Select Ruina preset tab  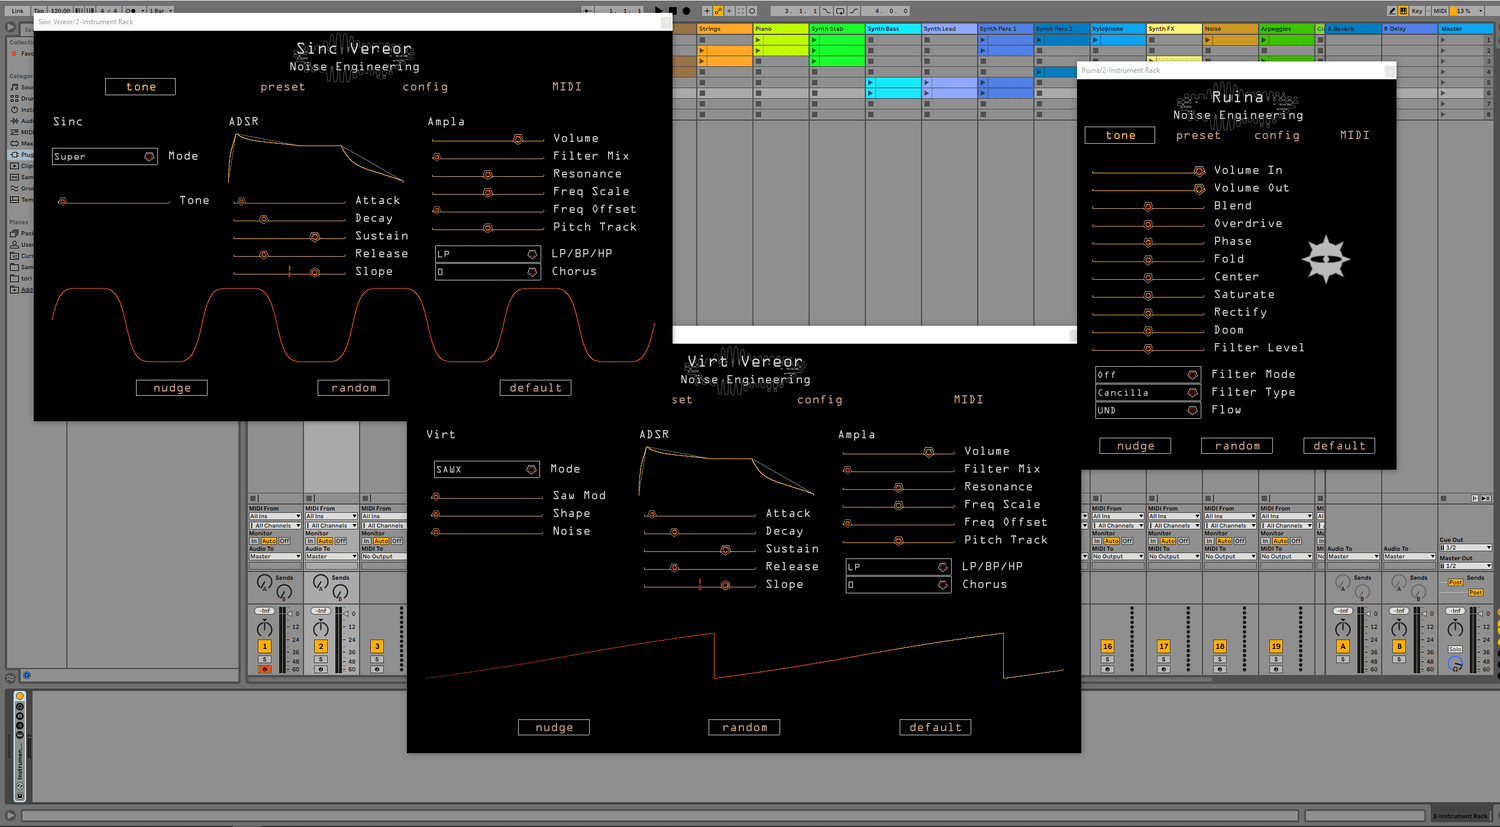(x=1198, y=135)
